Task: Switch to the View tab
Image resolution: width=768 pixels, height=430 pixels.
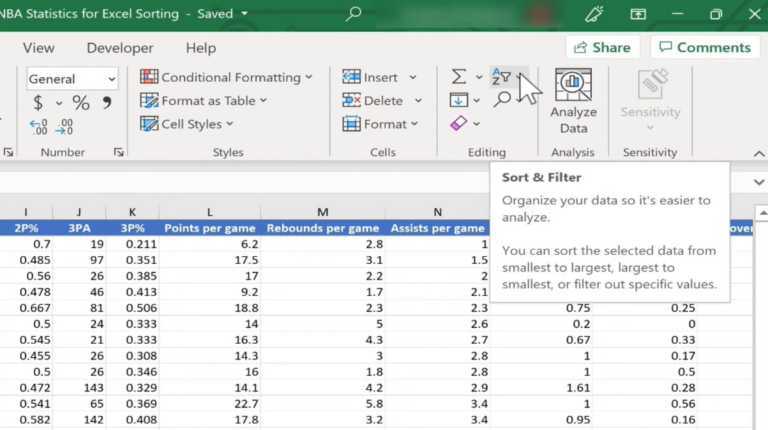Action: point(39,48)
